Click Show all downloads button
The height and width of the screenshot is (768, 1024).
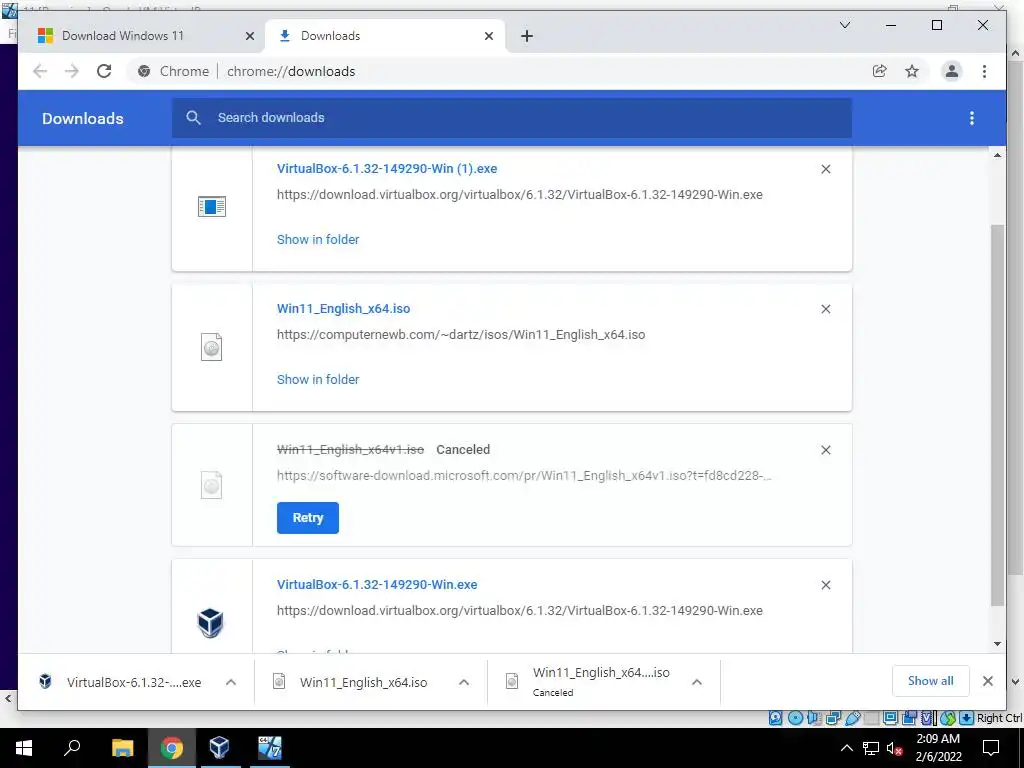(931, 681)
